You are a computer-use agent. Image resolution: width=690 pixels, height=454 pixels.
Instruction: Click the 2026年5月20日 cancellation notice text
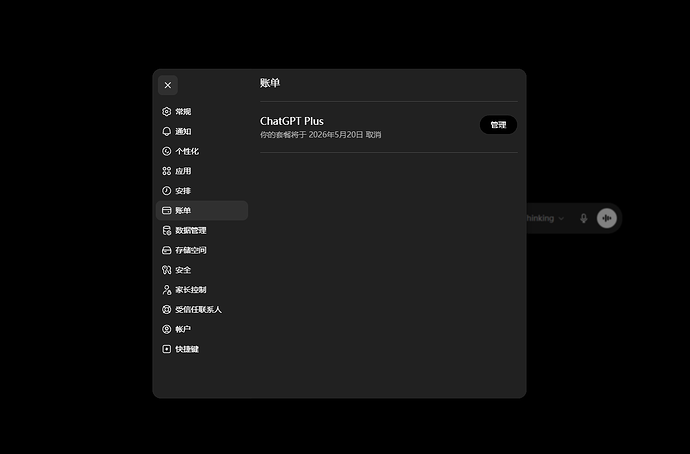tap(321, 135)
